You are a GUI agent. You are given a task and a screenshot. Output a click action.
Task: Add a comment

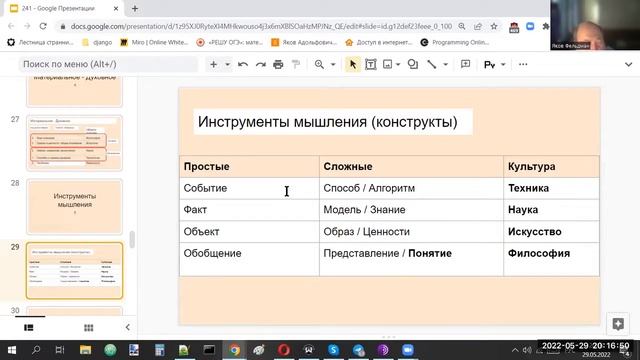click(x=465, y=64)
